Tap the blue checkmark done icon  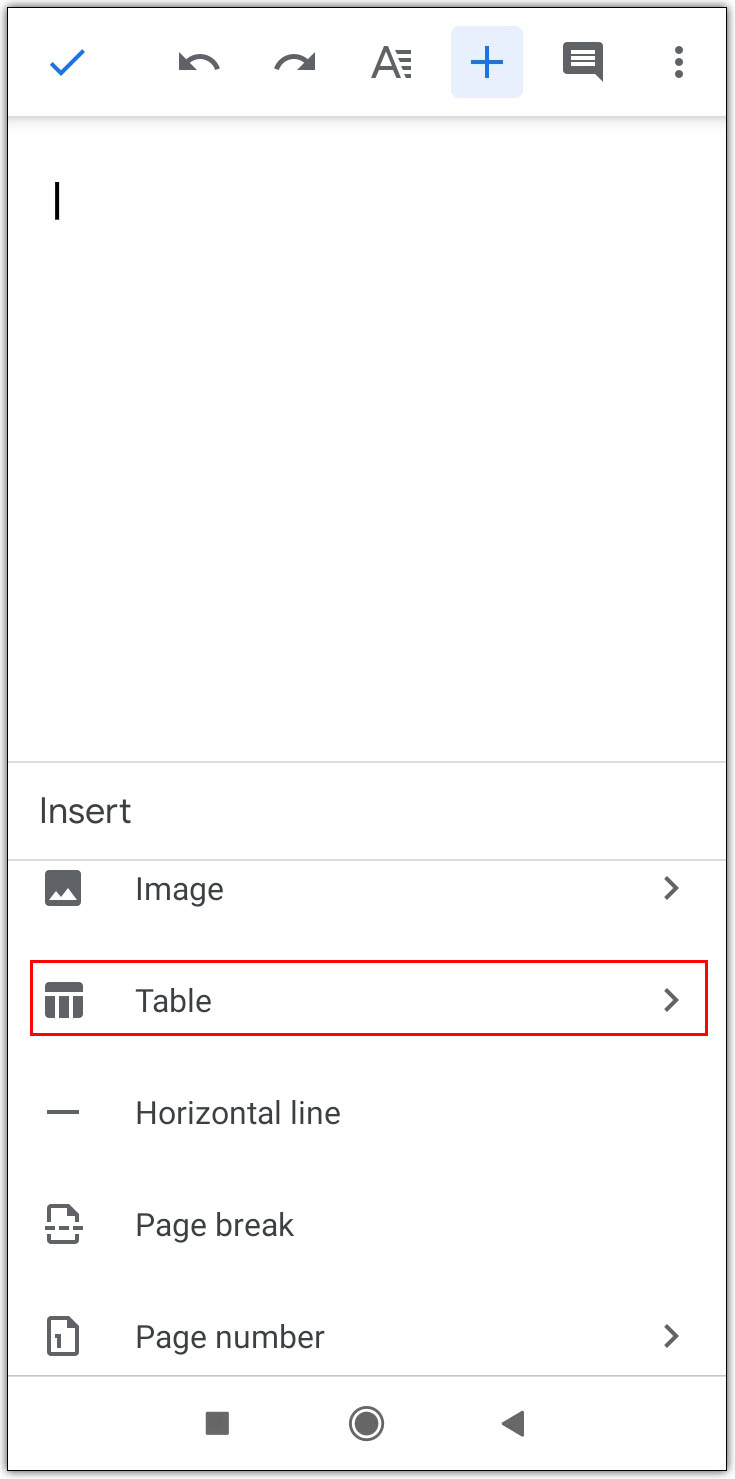(x=67, y=64)
